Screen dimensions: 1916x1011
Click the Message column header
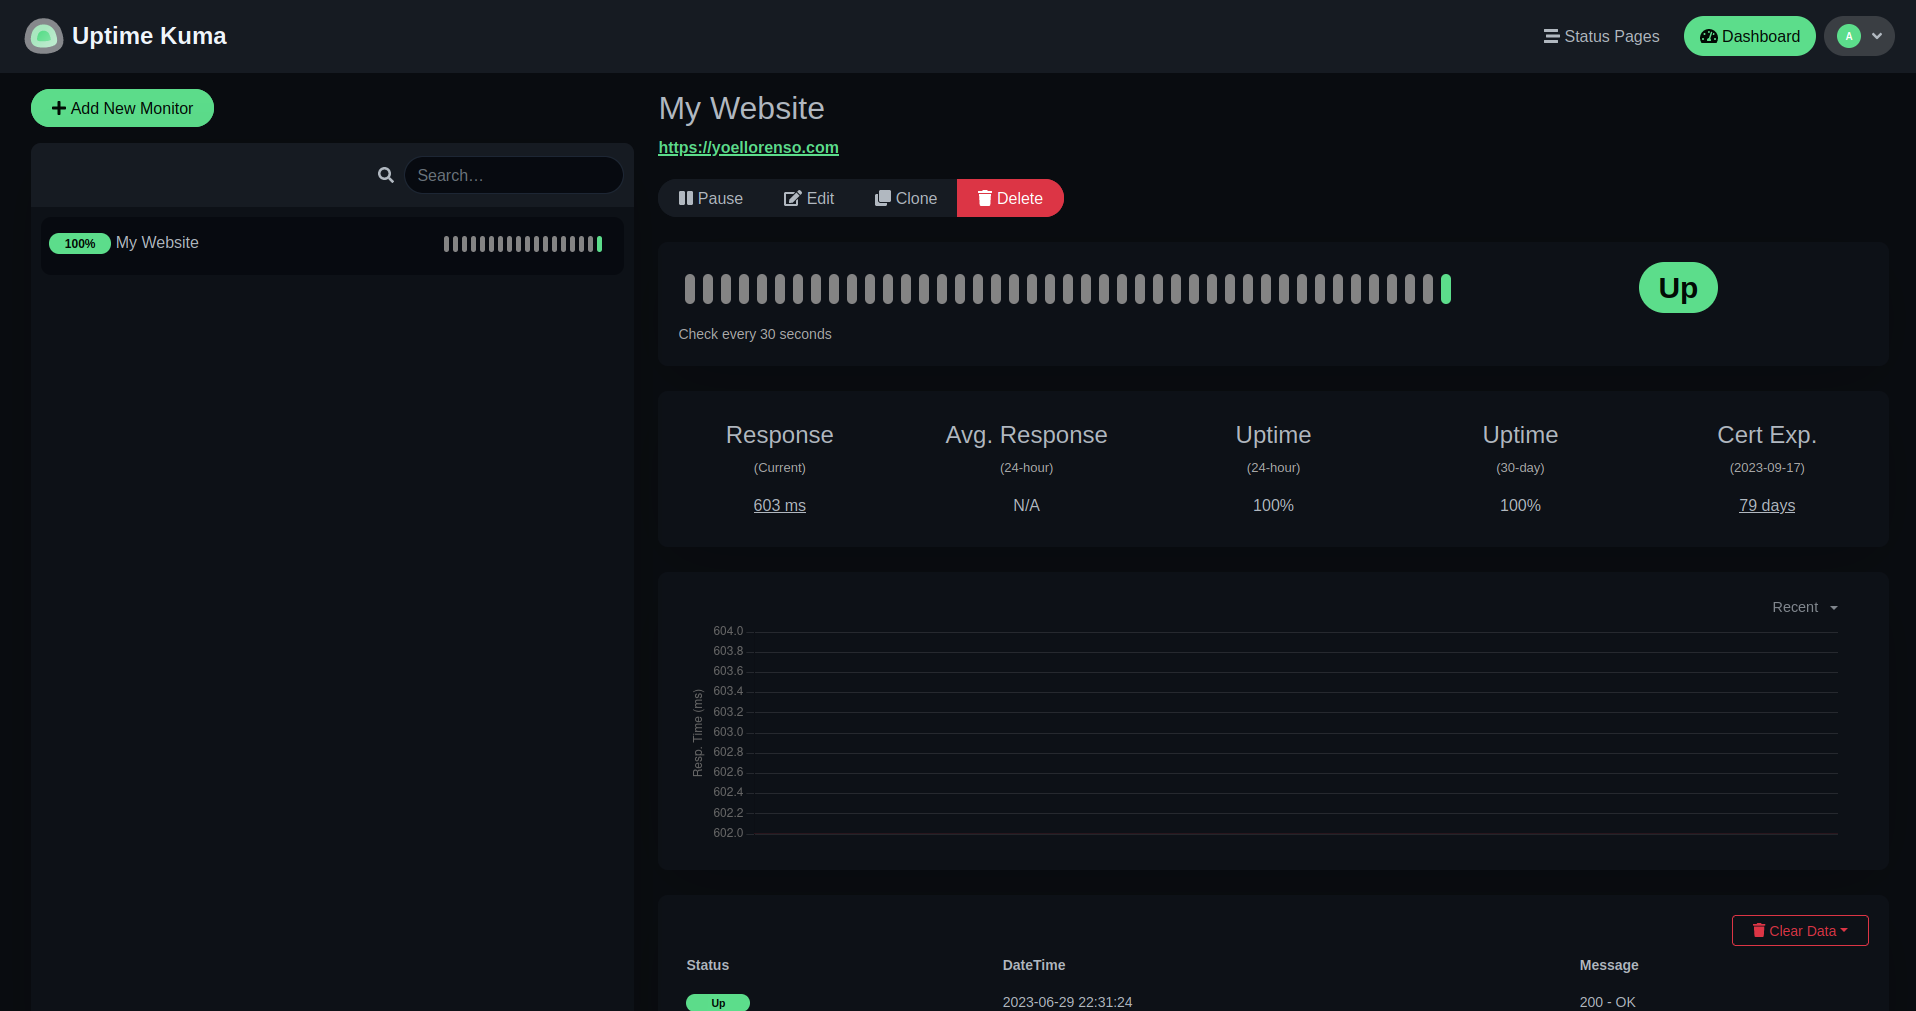pyautogui.click(x=1609, y=965)
